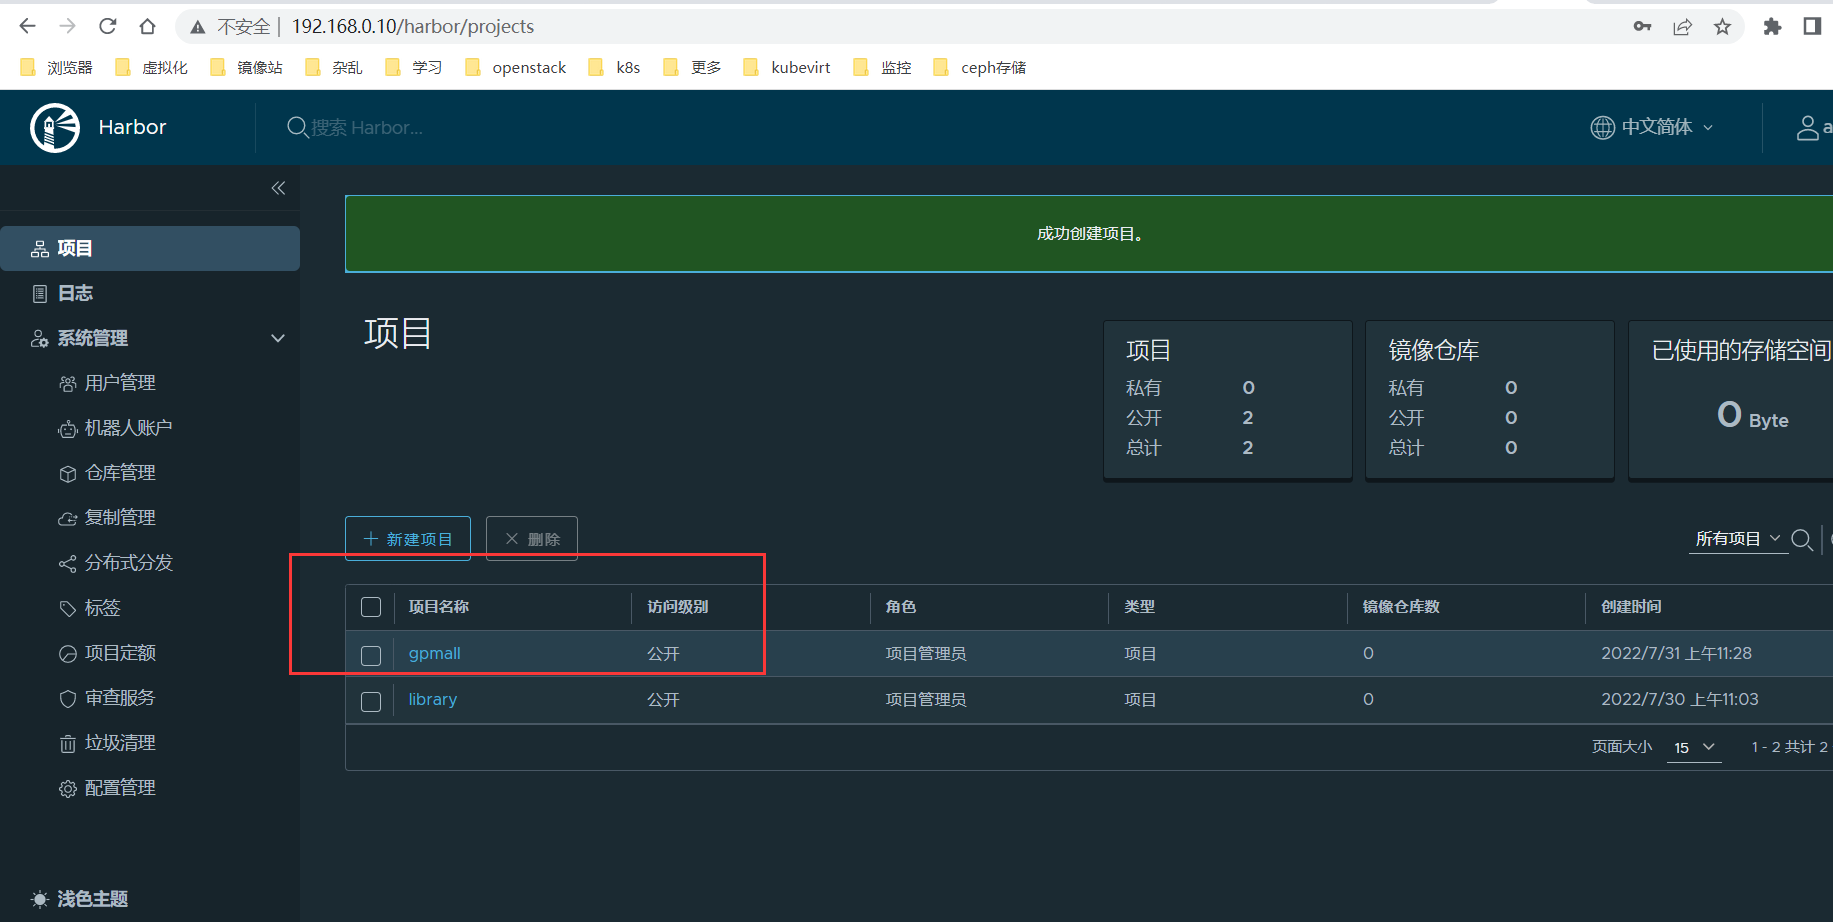This screenshot has width=1833, height=922.
Task: Click the 新建项目 button
Action: point(408,539)
